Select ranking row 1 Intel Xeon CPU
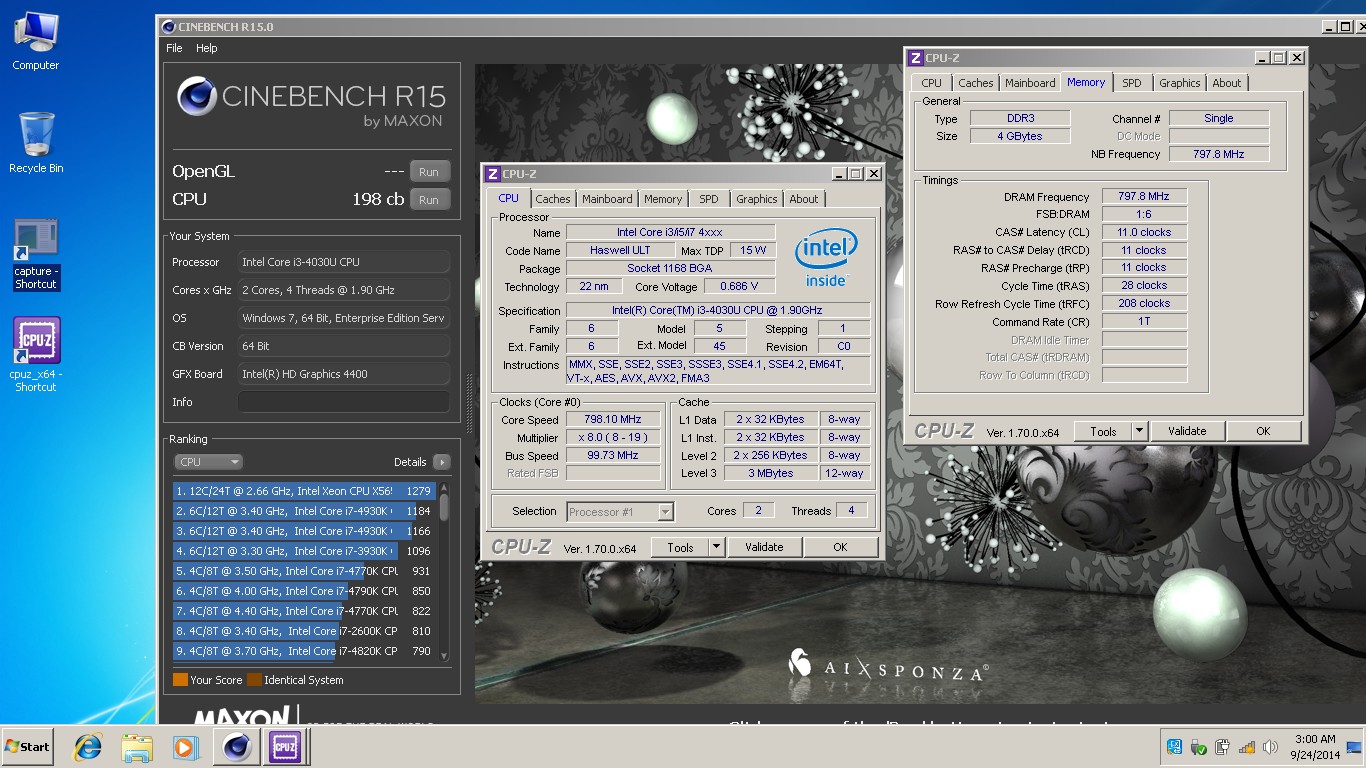1366x768 pixels. (304, 491)
